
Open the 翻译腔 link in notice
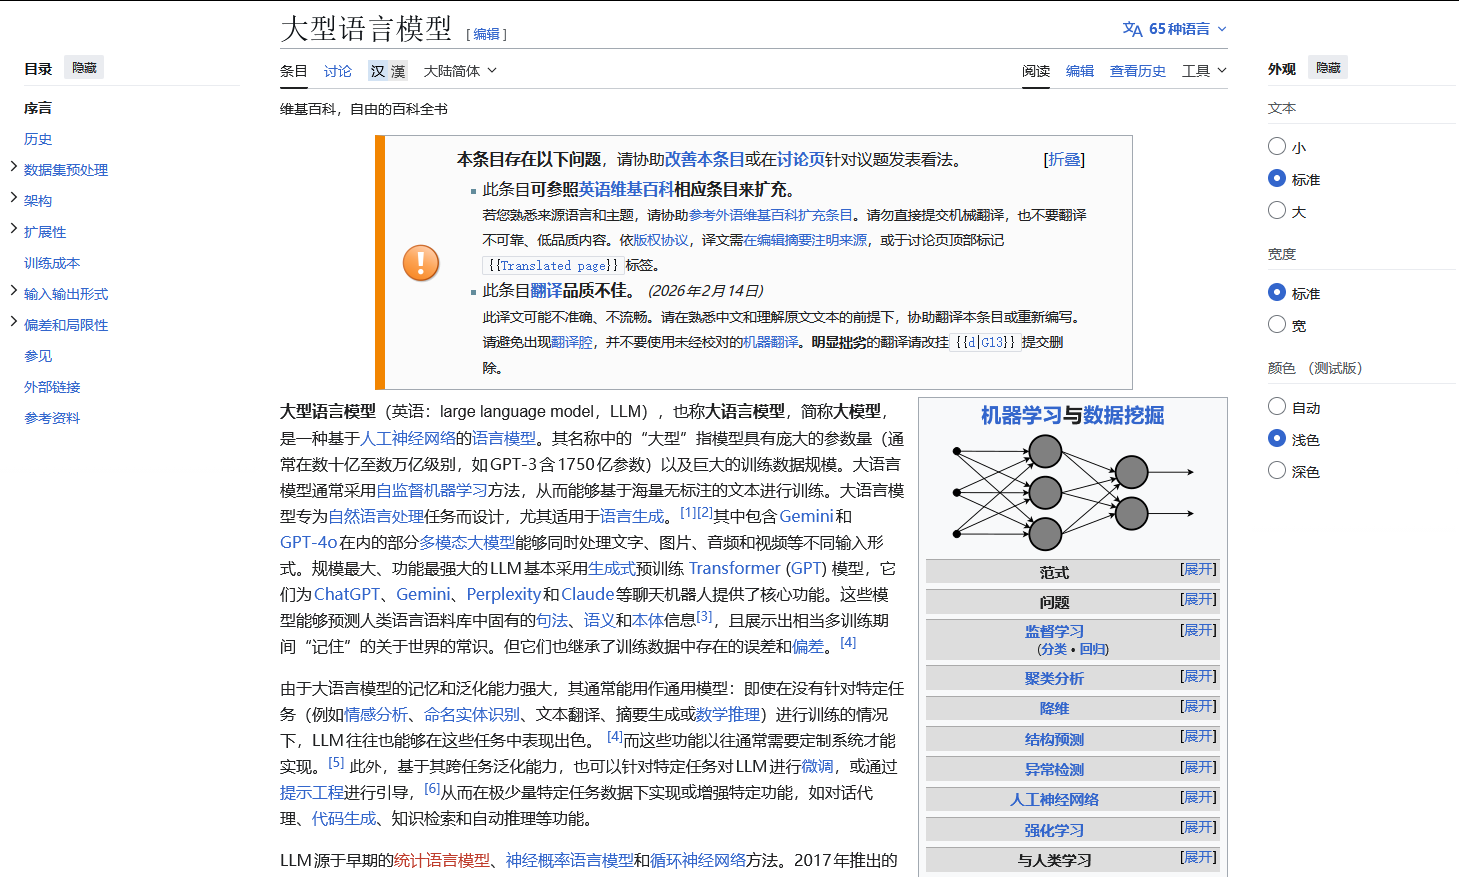tap(572, 342)
